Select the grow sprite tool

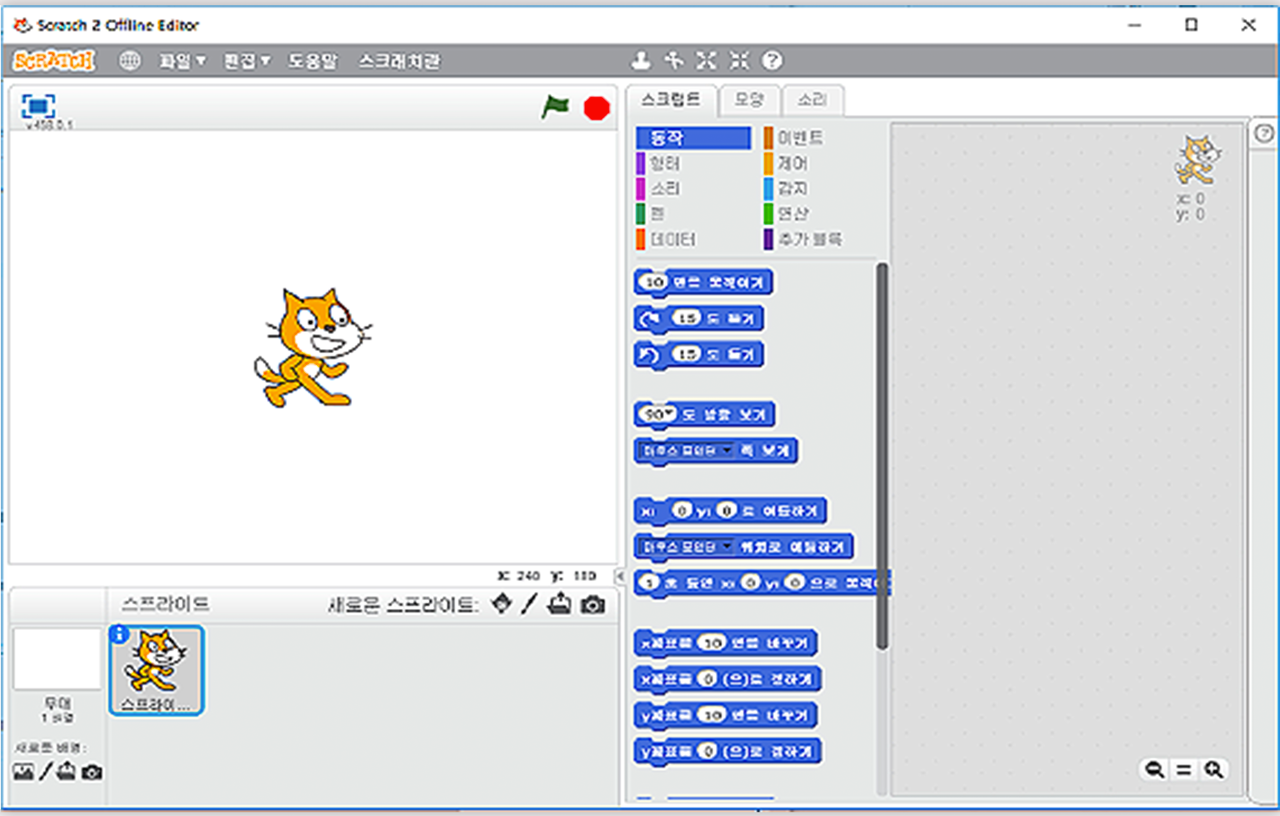click(707, 61)
